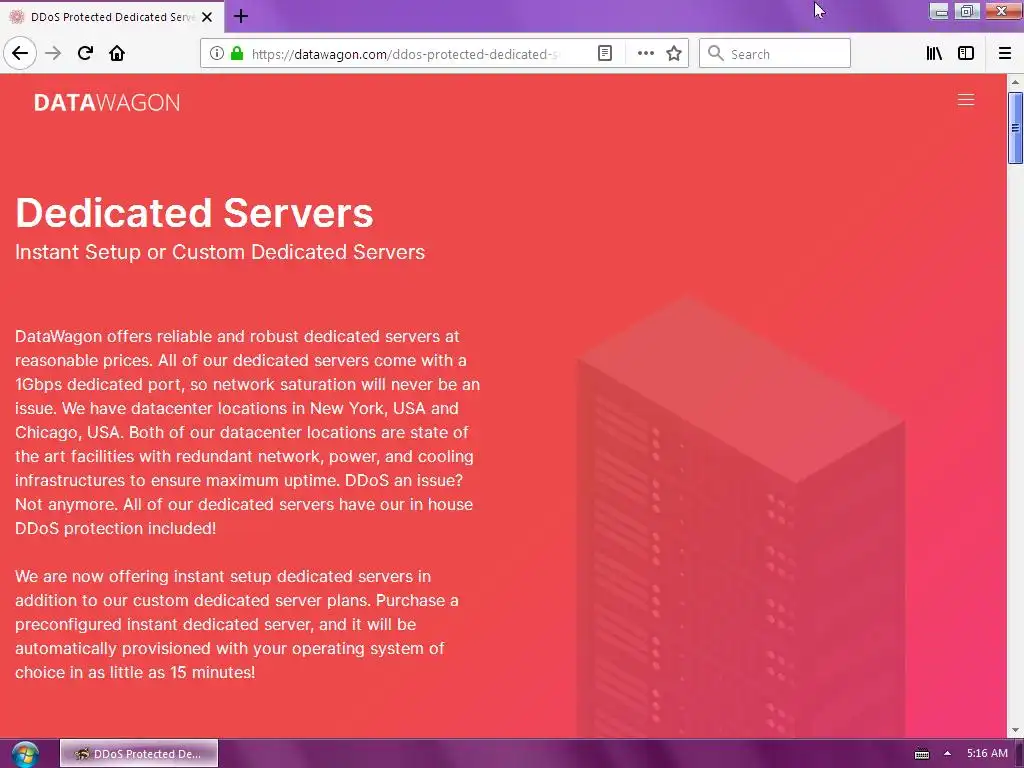Restore down the browser window
Screen dimensions: 1024x768
click(967, 10)
